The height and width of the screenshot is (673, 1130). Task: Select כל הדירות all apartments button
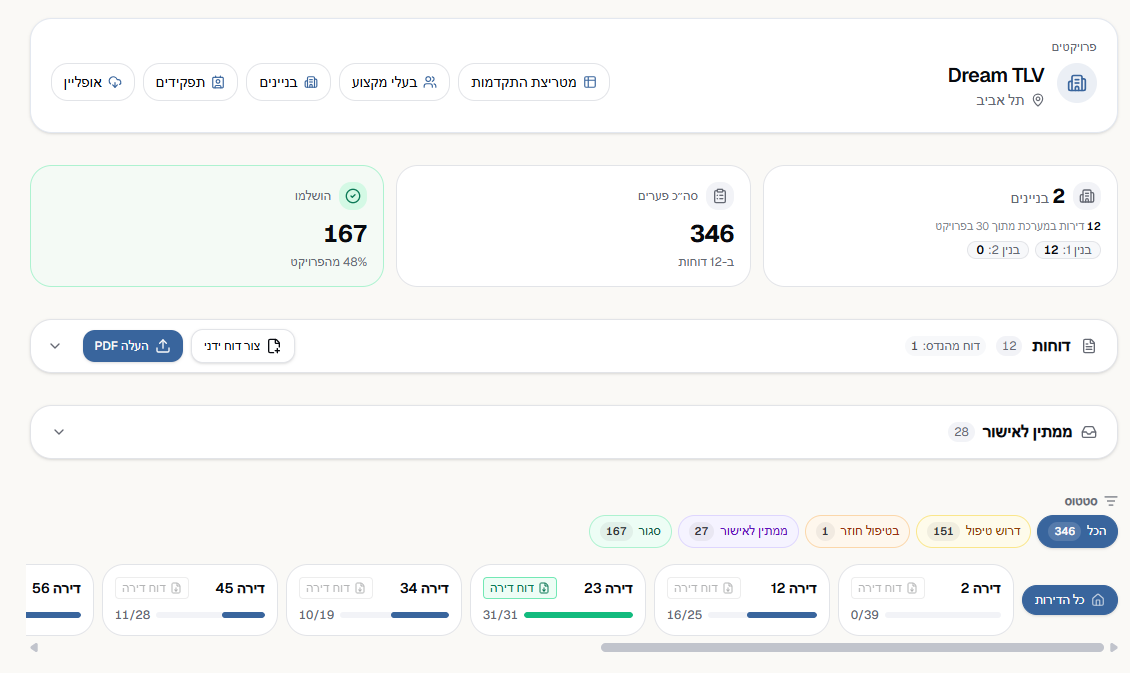tap(1069, 600)
